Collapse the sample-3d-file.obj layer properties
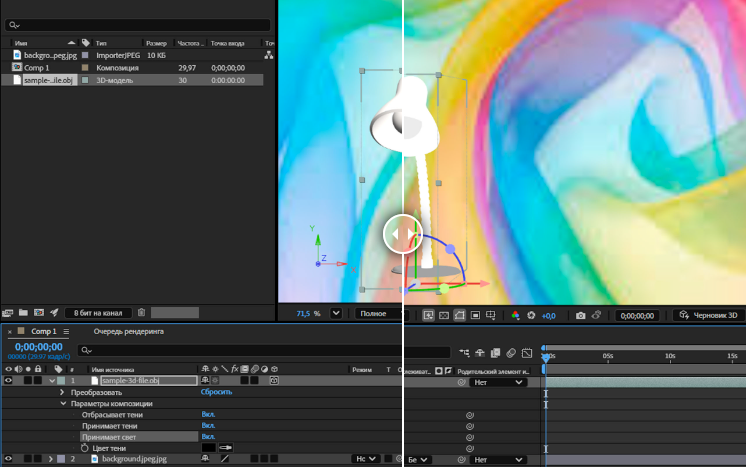Image resolution: width=747 pixels, height=469 pixels. (52, 381)
